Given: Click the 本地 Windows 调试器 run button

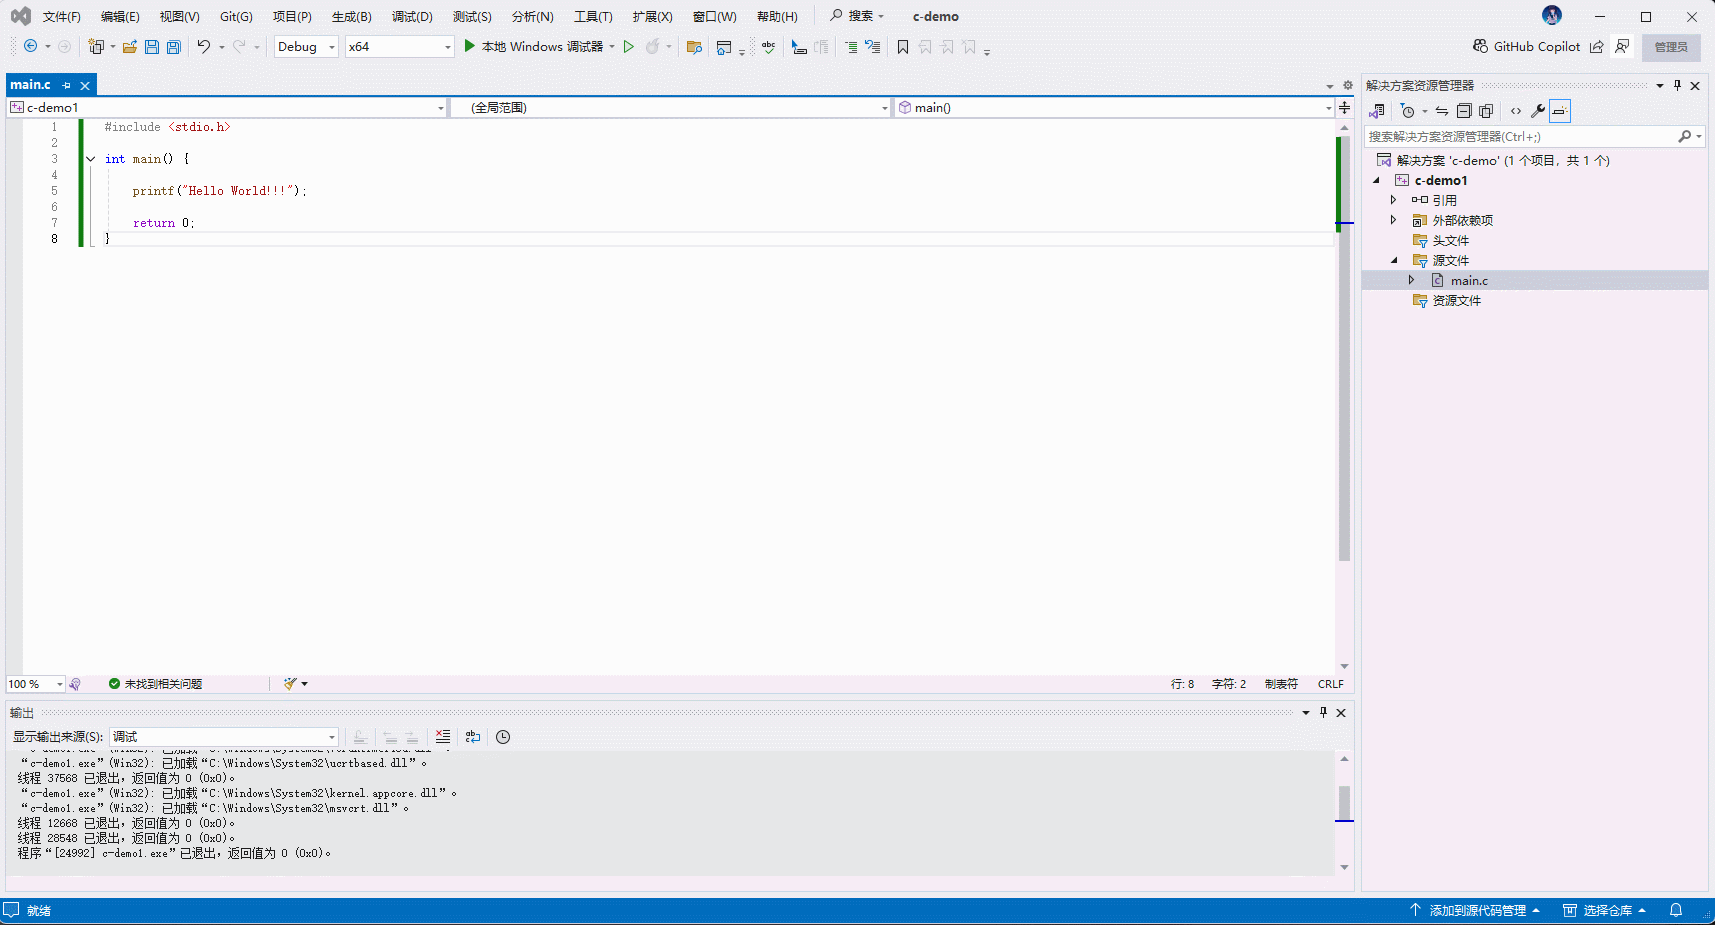Looking at the screenshot, I should pos(533,47).
